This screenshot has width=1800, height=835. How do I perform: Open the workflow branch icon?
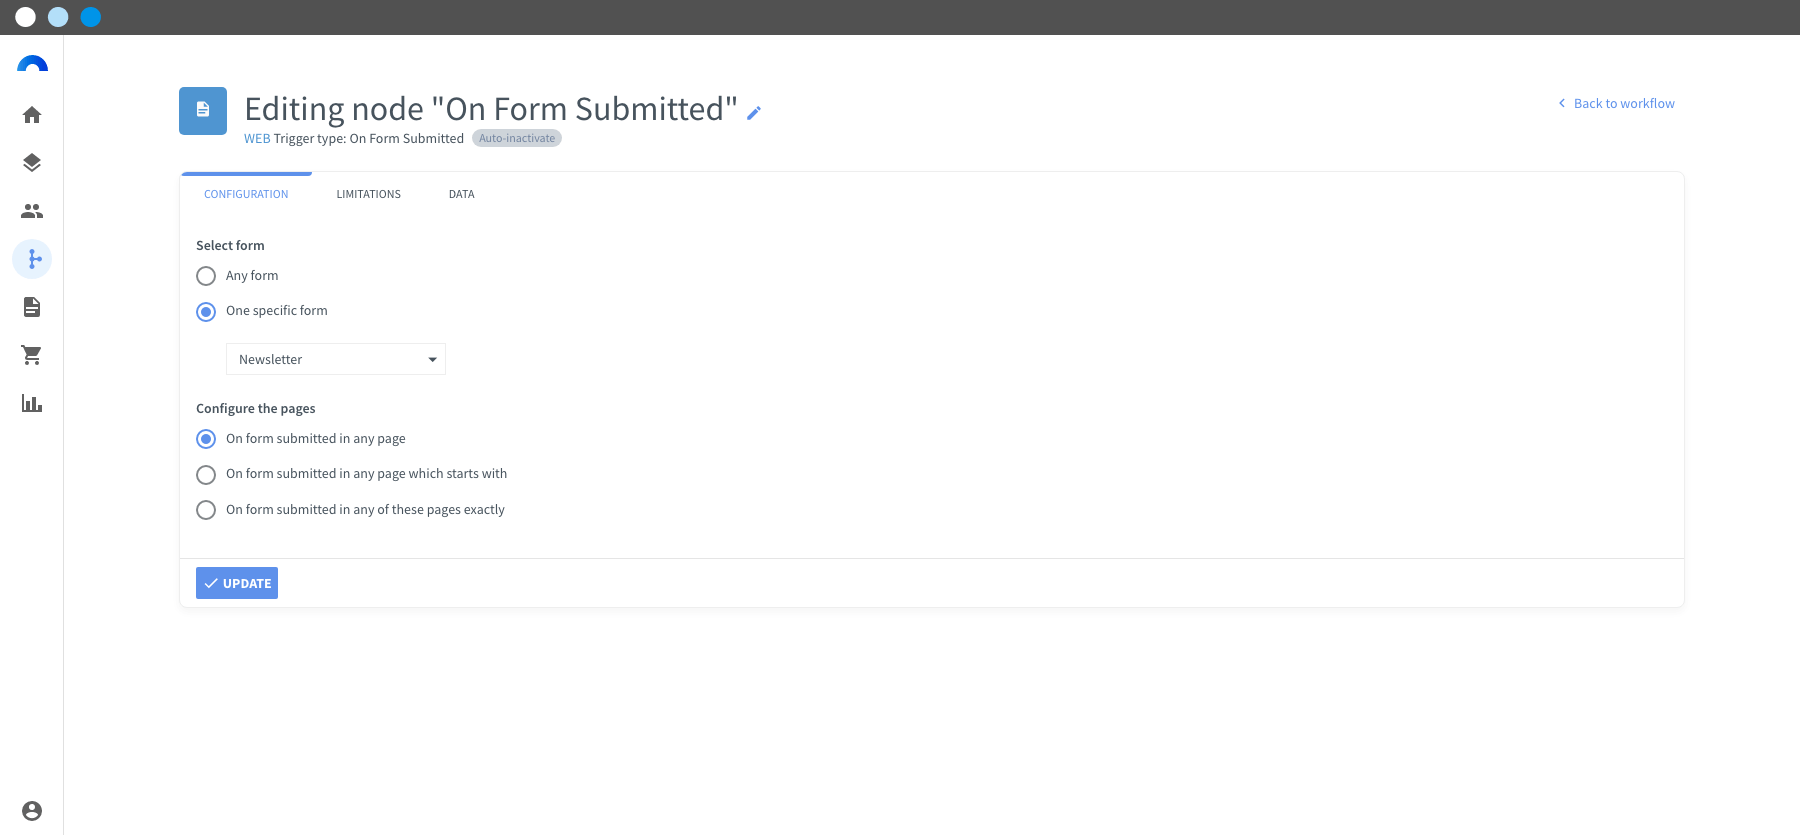(x=32, y=259)
